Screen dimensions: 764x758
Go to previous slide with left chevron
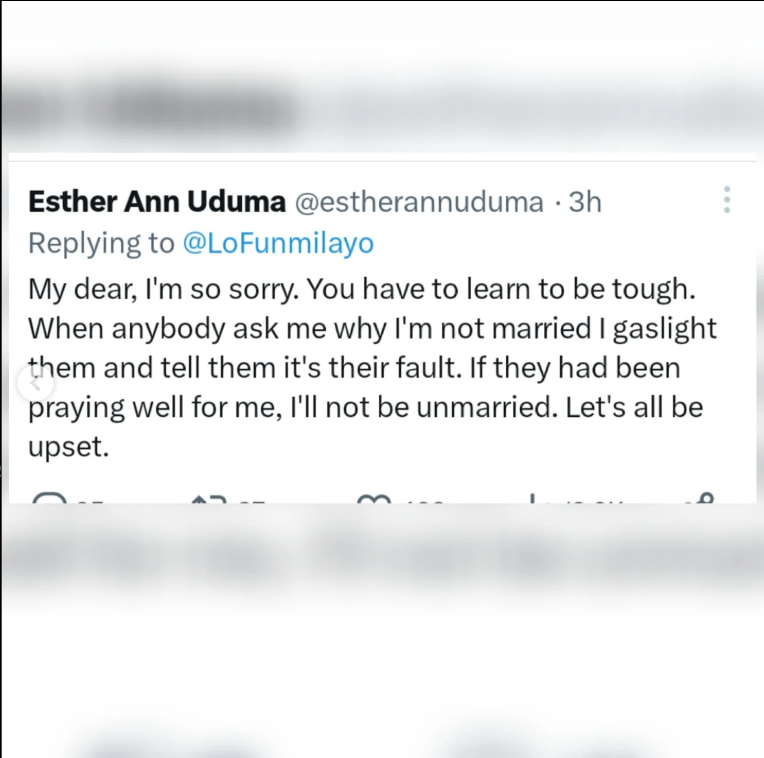[x=35, y=383]
